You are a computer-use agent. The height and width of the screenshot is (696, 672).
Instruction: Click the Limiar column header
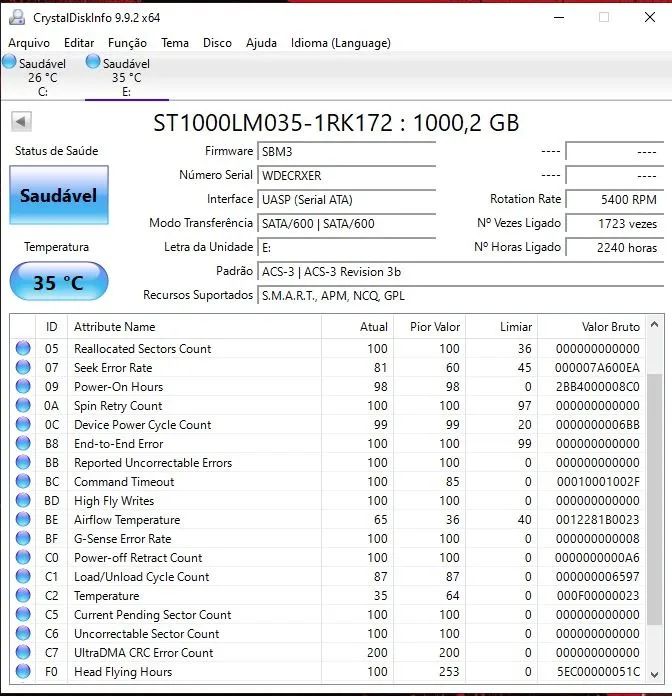click(501, 327)
